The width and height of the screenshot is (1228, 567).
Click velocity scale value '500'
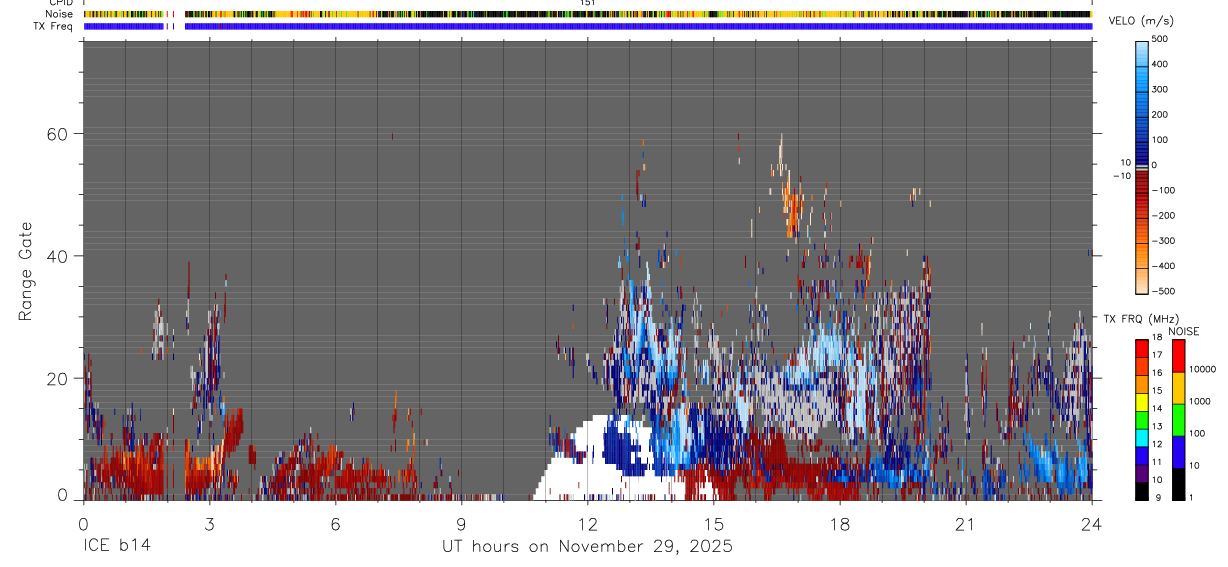[x=1160, y=39]
